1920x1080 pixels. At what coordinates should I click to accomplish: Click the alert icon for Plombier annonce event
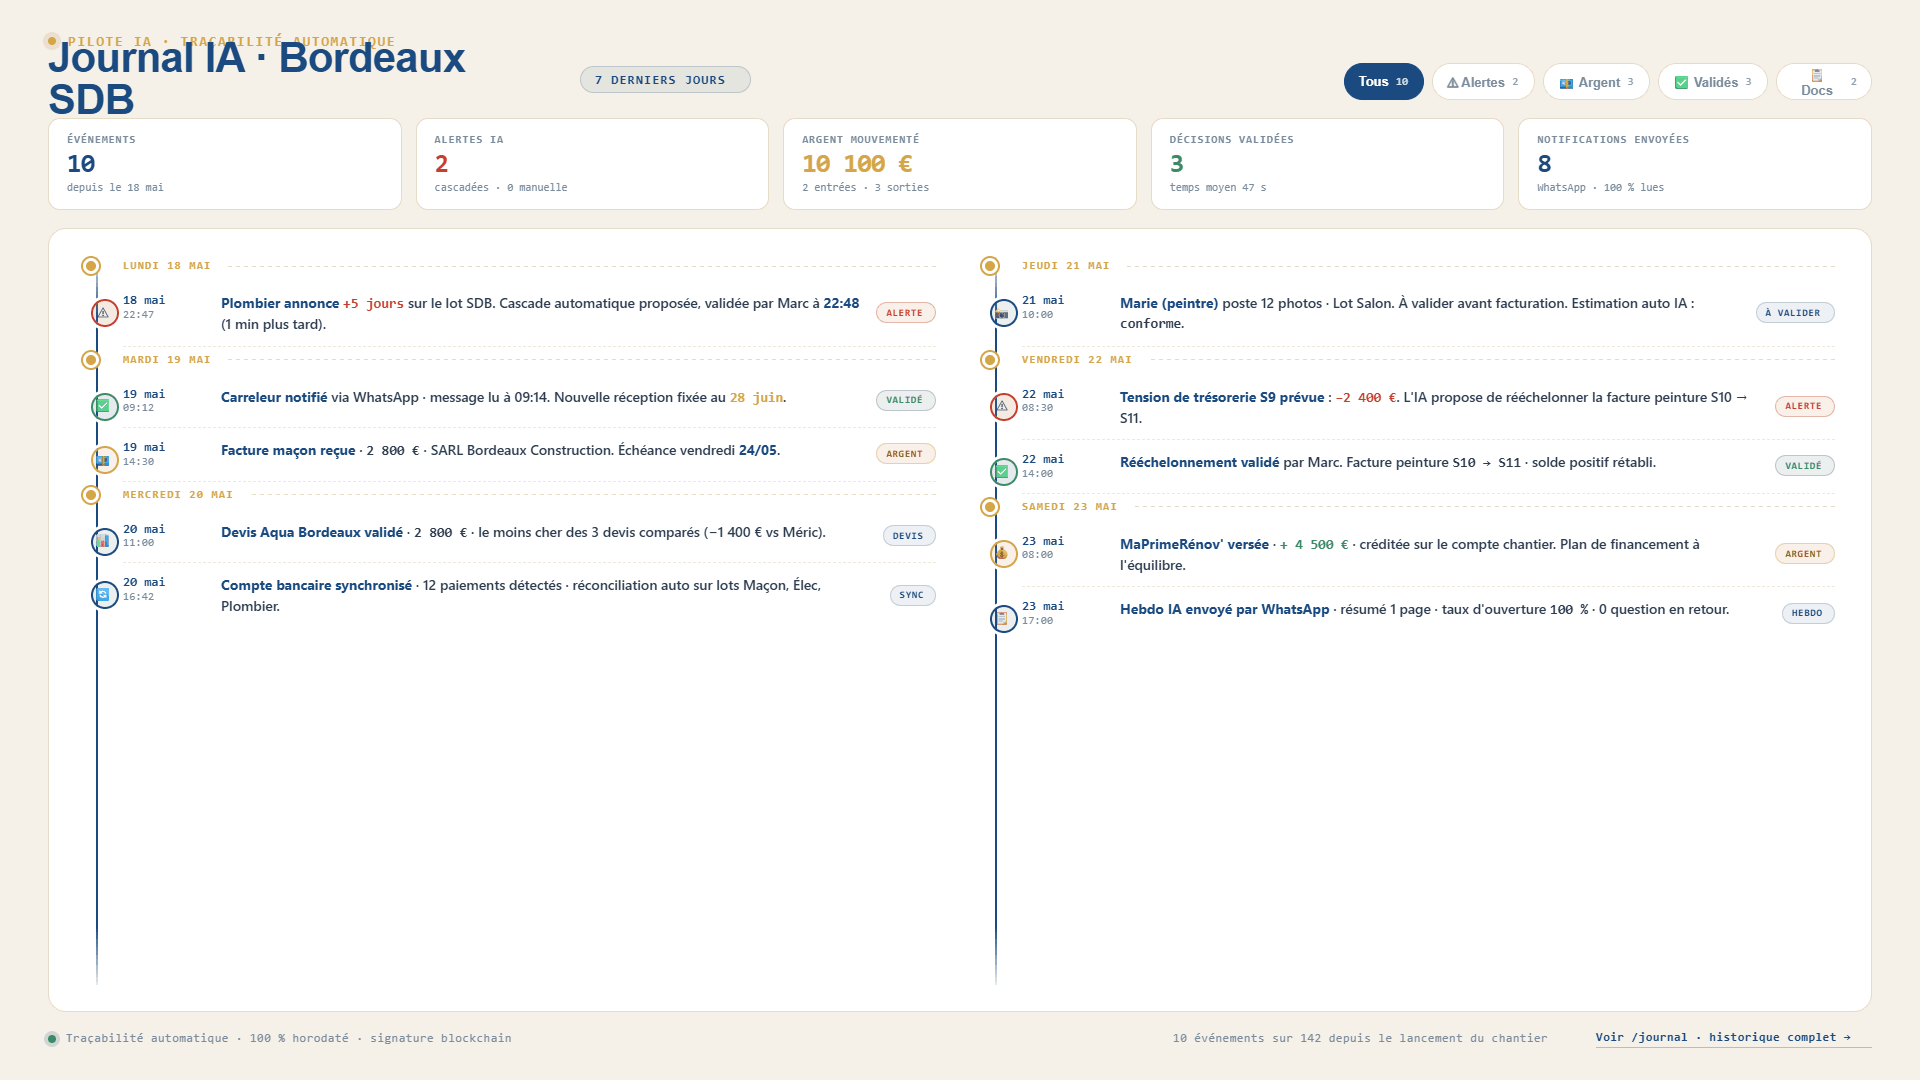tap(104, 313)
